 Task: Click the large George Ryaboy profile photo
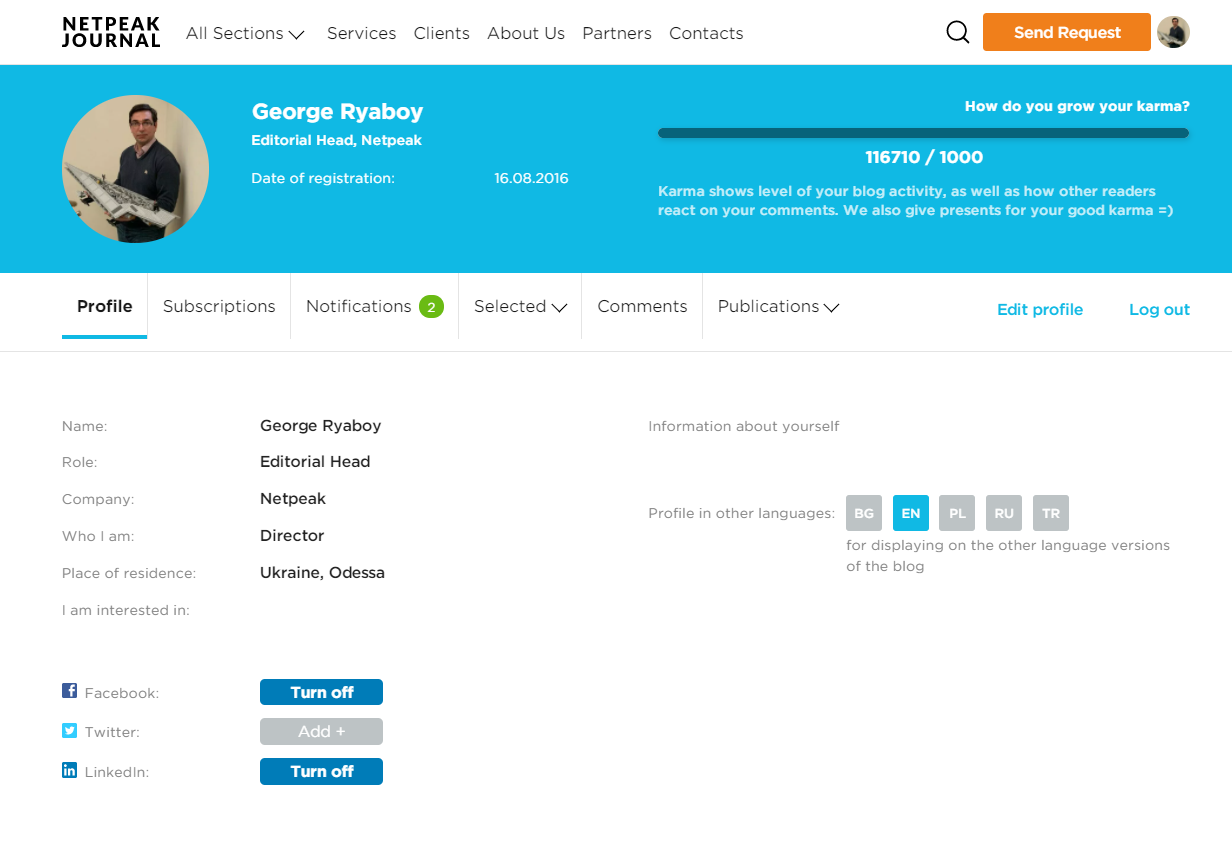135,169
